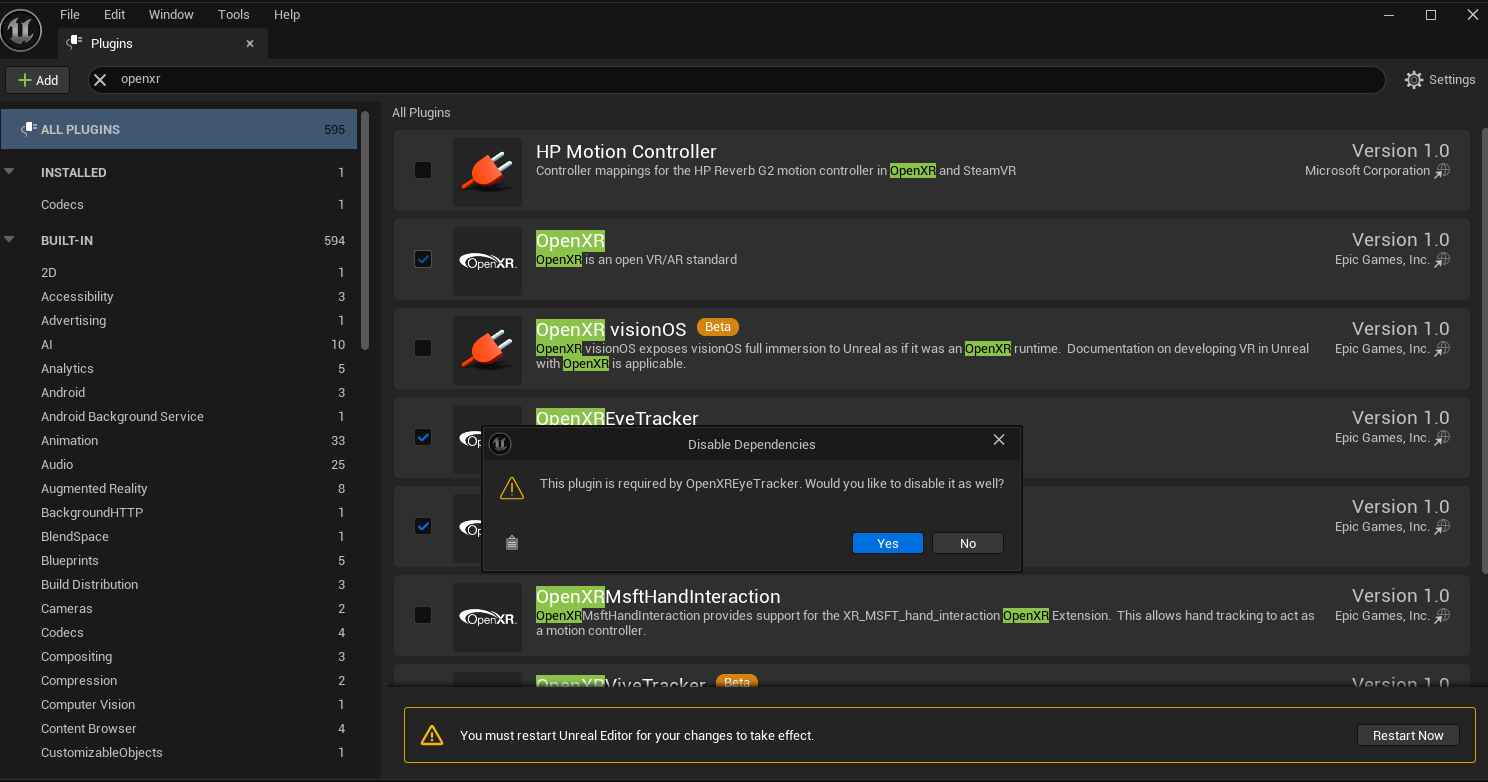This screenshot has height=782, width=1488.
Task: Click the OpenXRMsftHandInteraction logo icon
Action: pos(487,617)
